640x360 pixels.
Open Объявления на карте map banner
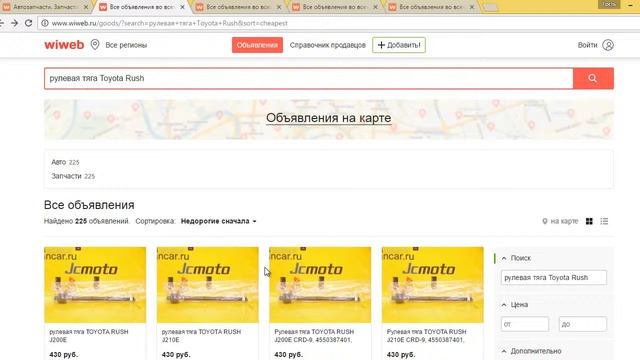coord(329,118)
